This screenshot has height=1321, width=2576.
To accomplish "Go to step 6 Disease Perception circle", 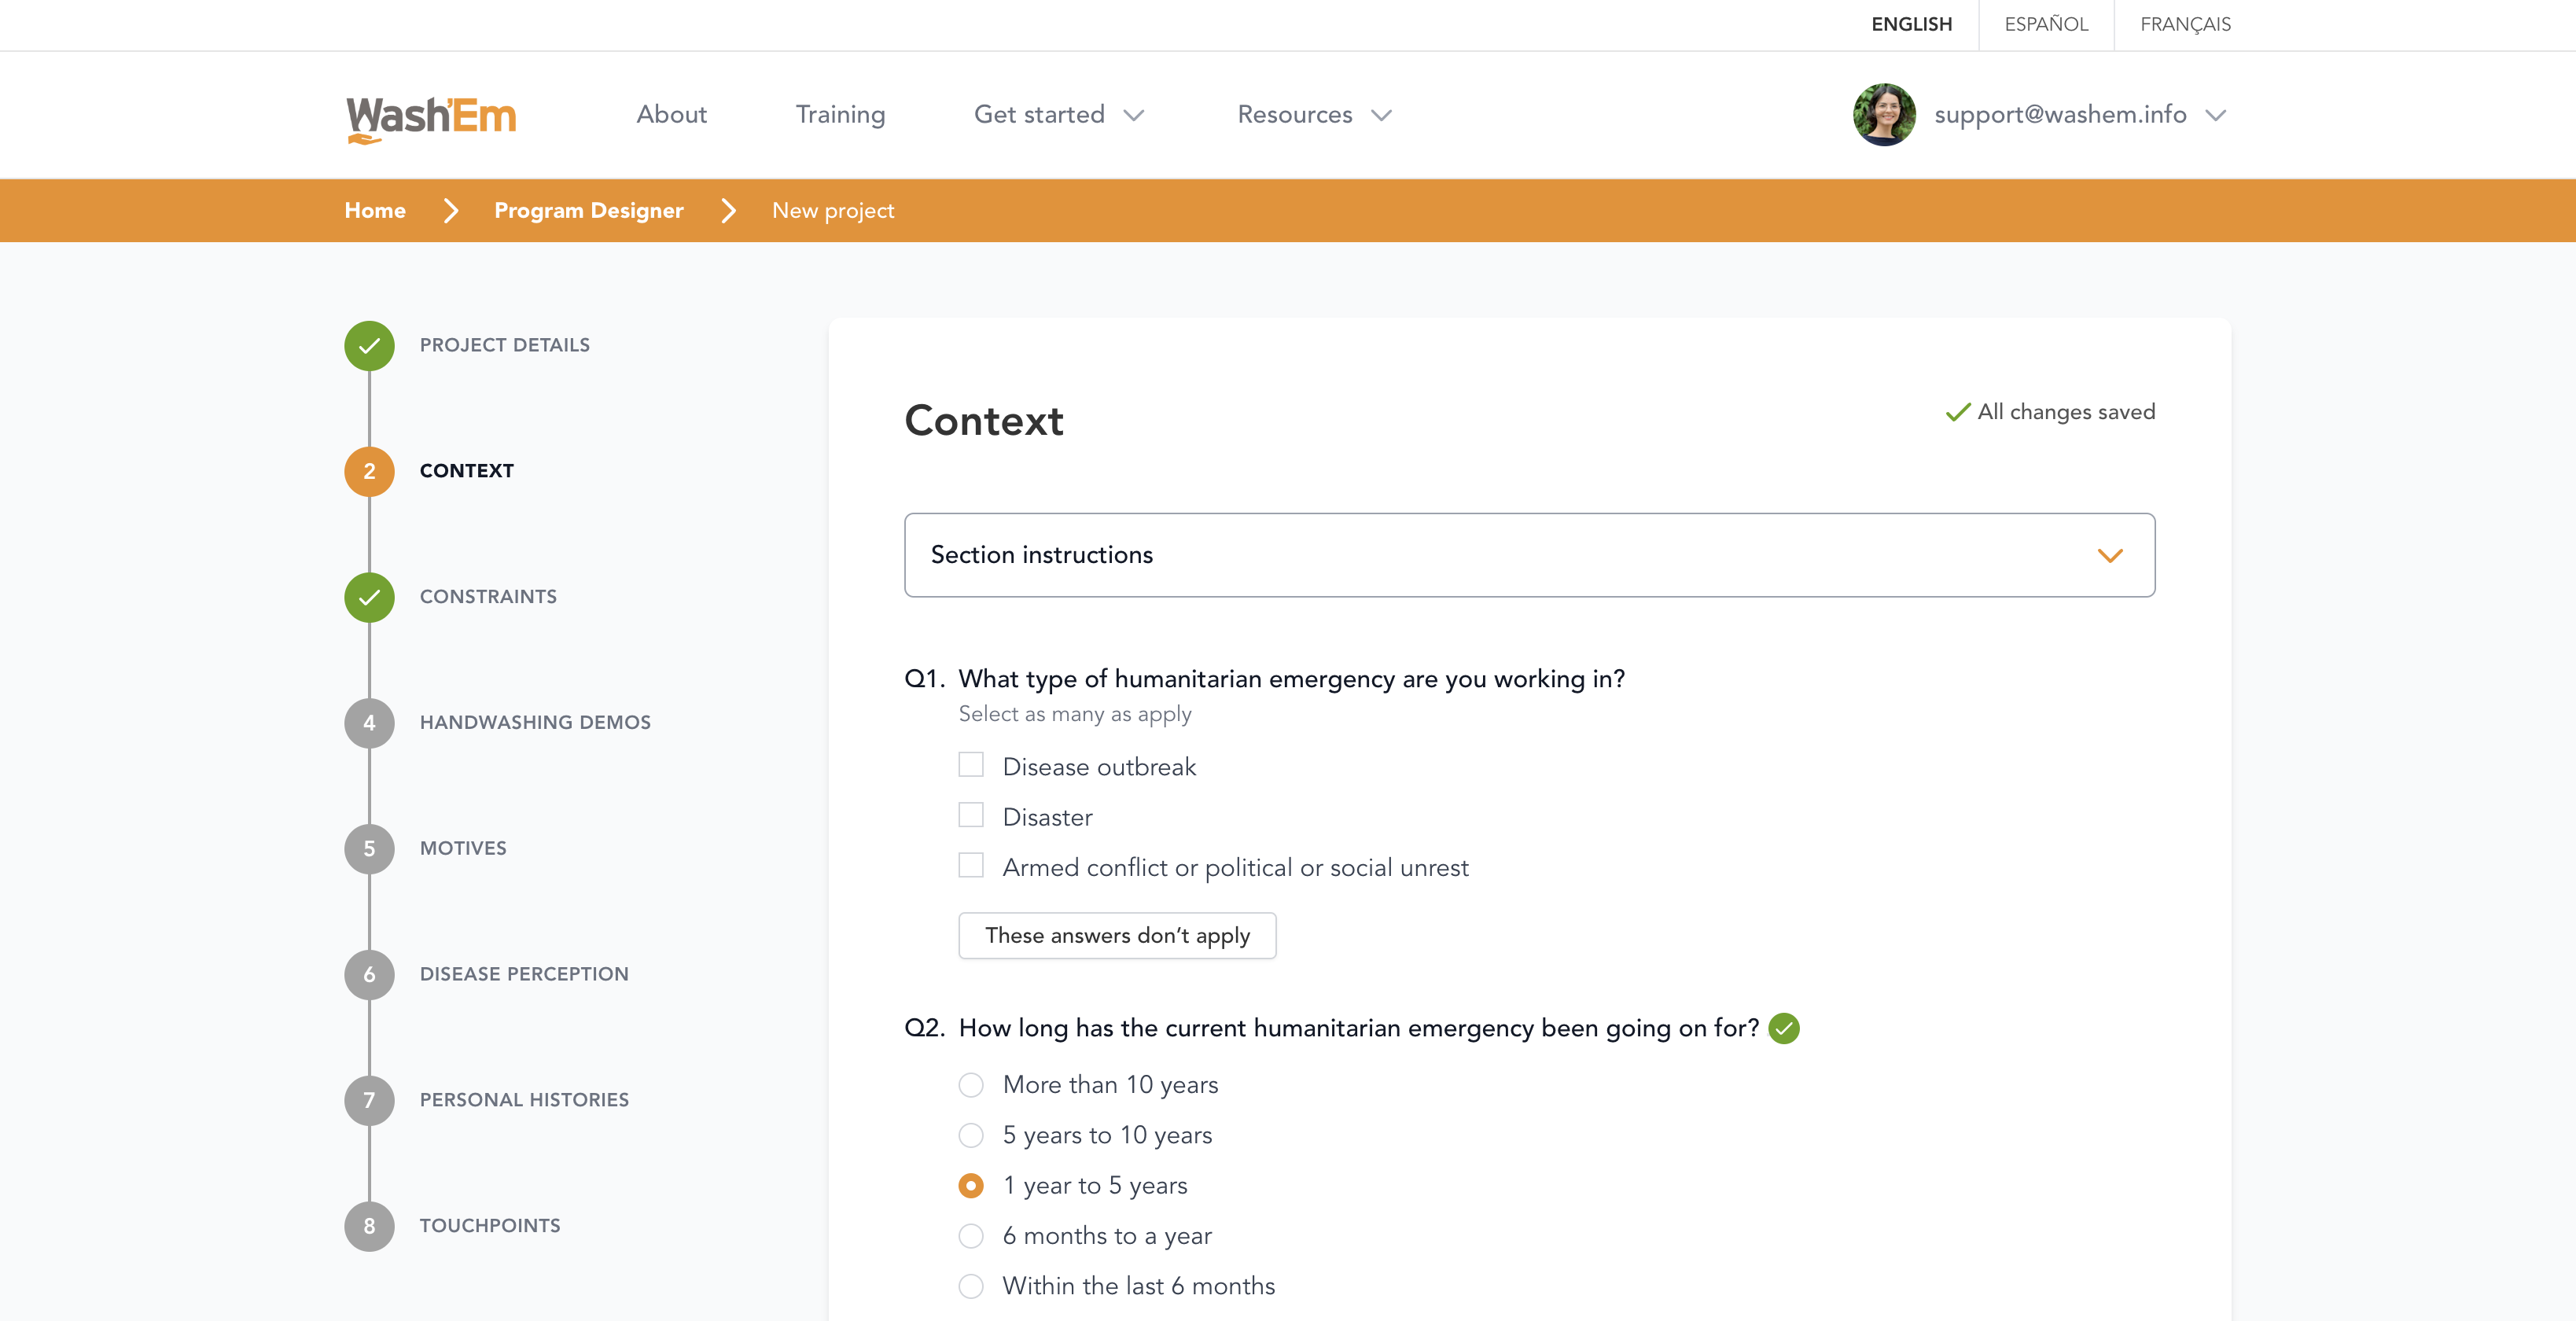I will click(369, 975).
